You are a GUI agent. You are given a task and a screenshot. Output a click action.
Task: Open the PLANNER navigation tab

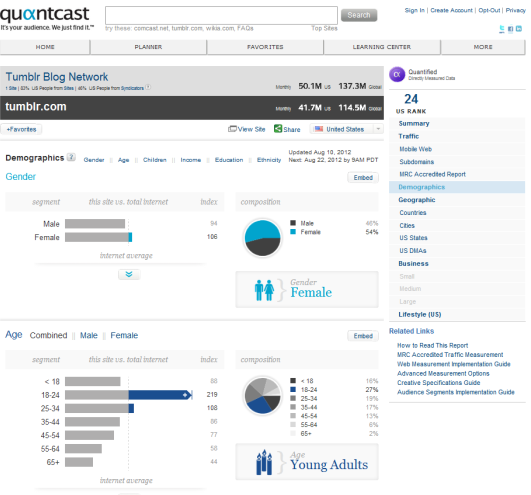pos(148,47)
